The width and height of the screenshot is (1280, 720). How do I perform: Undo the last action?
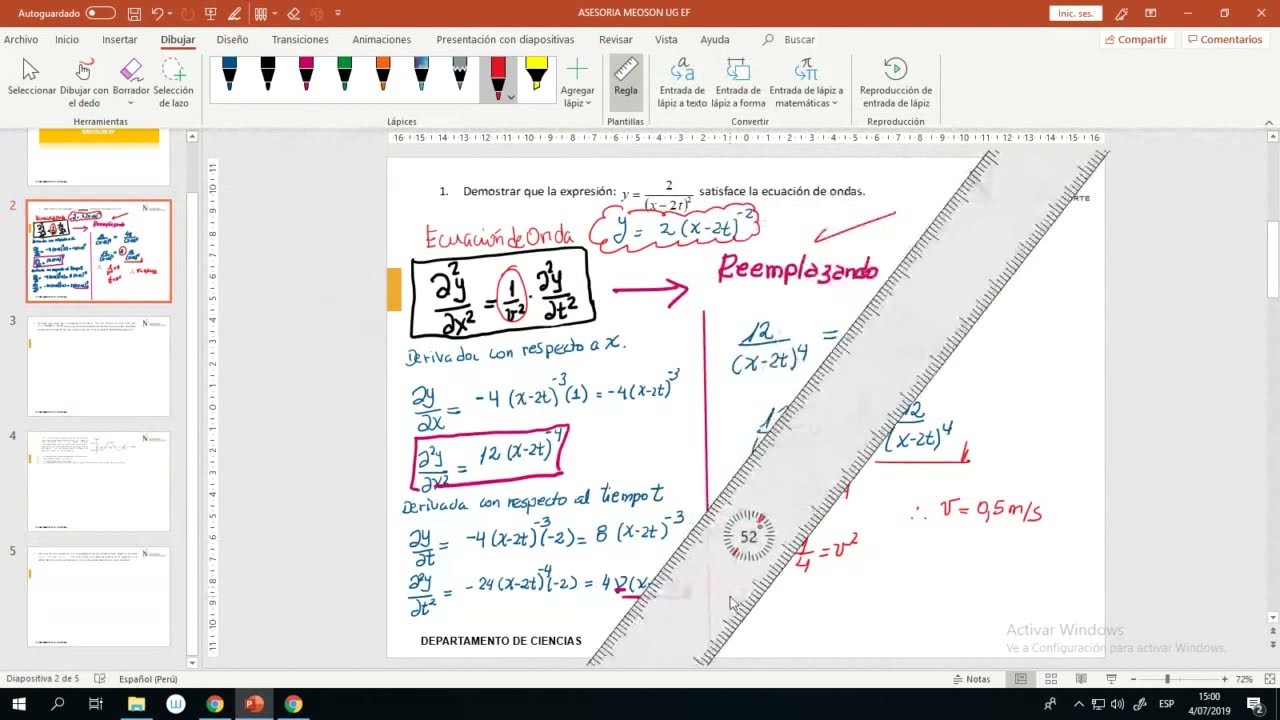[x=157, y=13]
